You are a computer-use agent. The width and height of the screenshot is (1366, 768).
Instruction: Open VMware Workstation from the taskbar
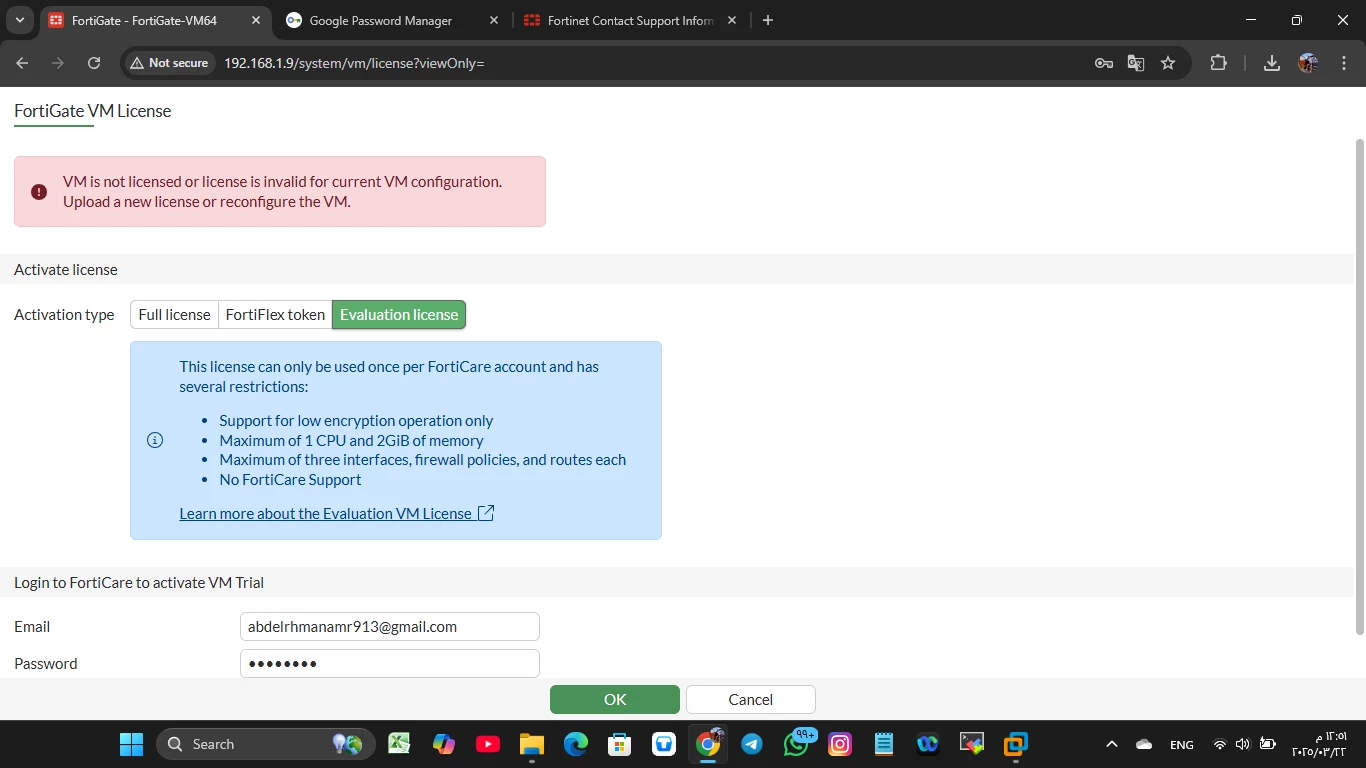tap(1016, 744)
